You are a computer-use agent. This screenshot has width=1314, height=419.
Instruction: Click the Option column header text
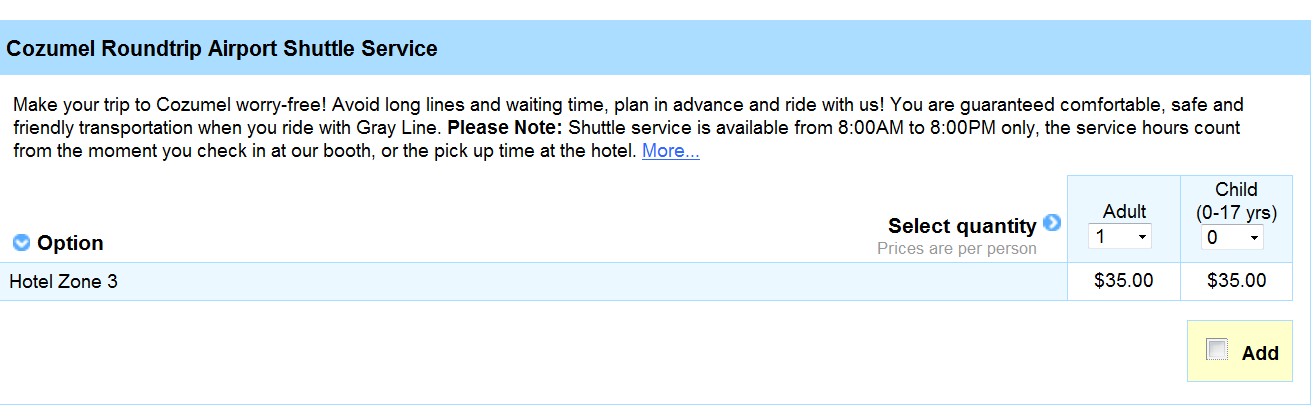70,243
